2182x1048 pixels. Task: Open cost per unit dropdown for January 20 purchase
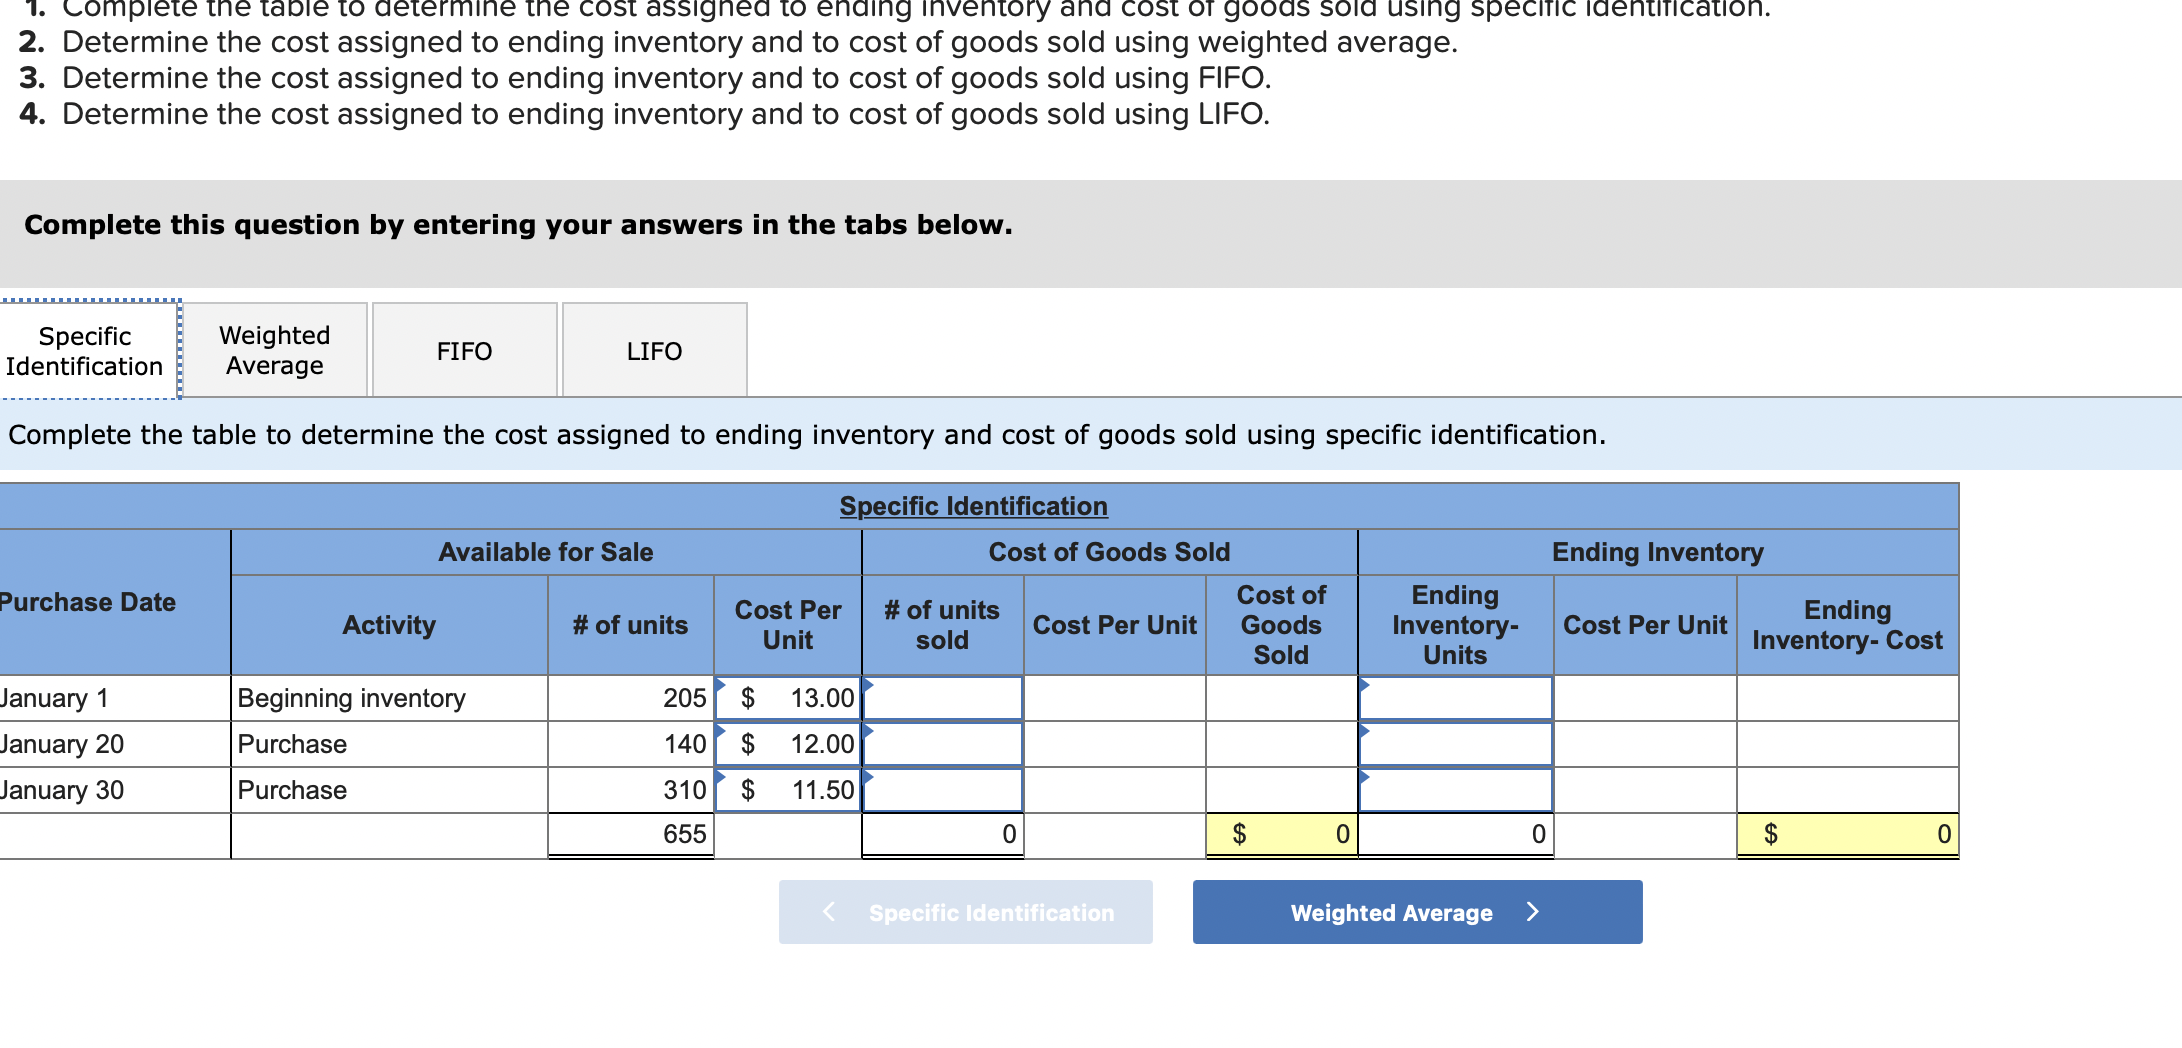tap(720, 734)
